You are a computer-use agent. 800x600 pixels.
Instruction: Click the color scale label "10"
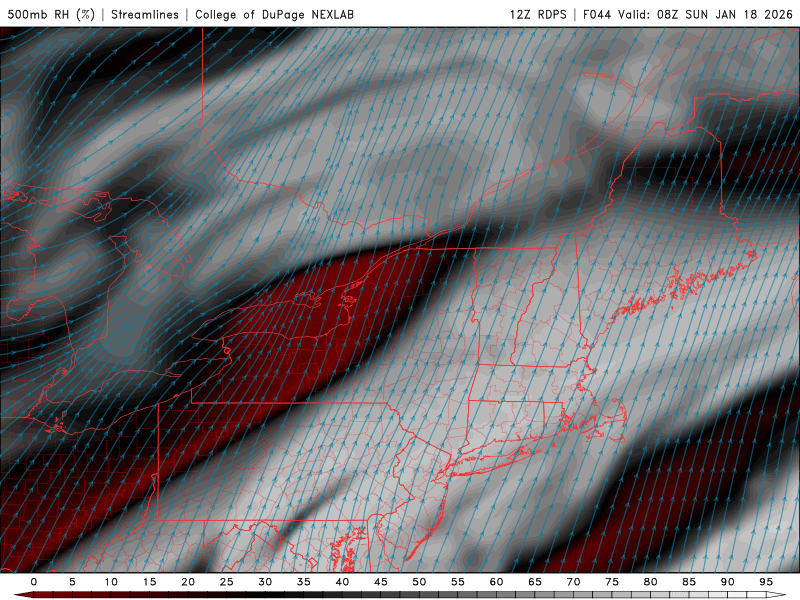click(111, 582)
